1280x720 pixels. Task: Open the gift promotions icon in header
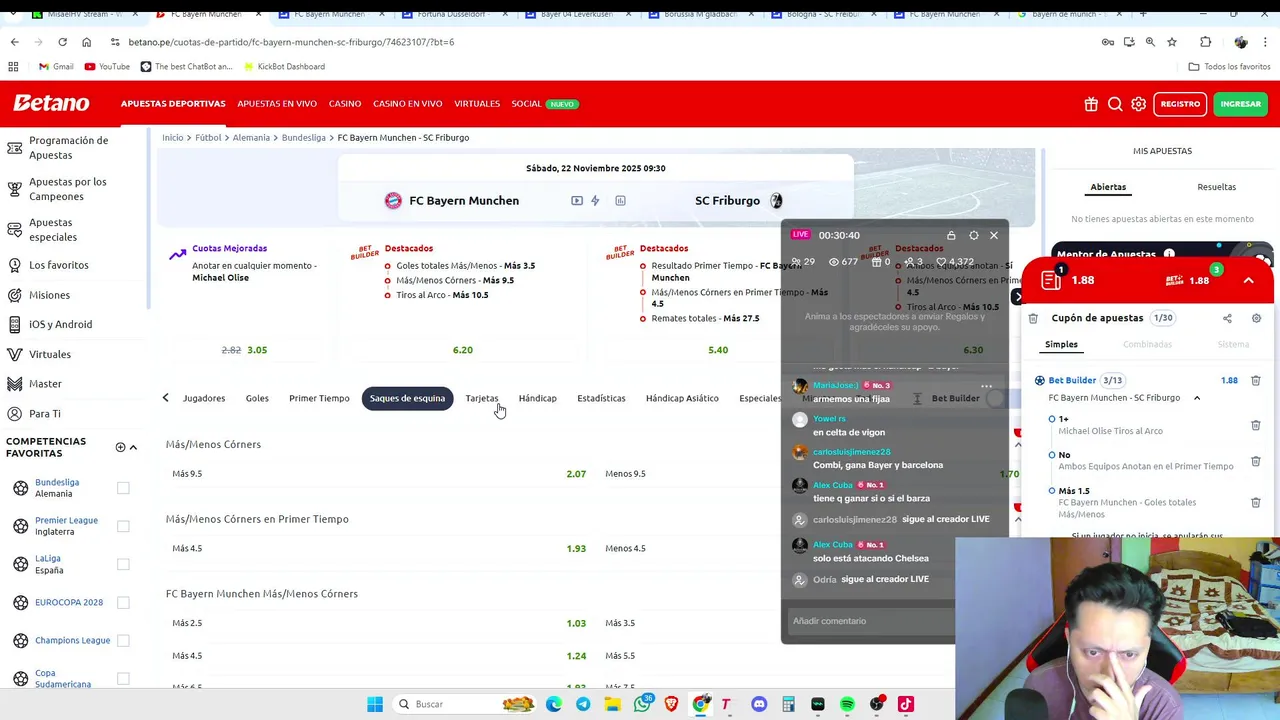[1091, 104]
